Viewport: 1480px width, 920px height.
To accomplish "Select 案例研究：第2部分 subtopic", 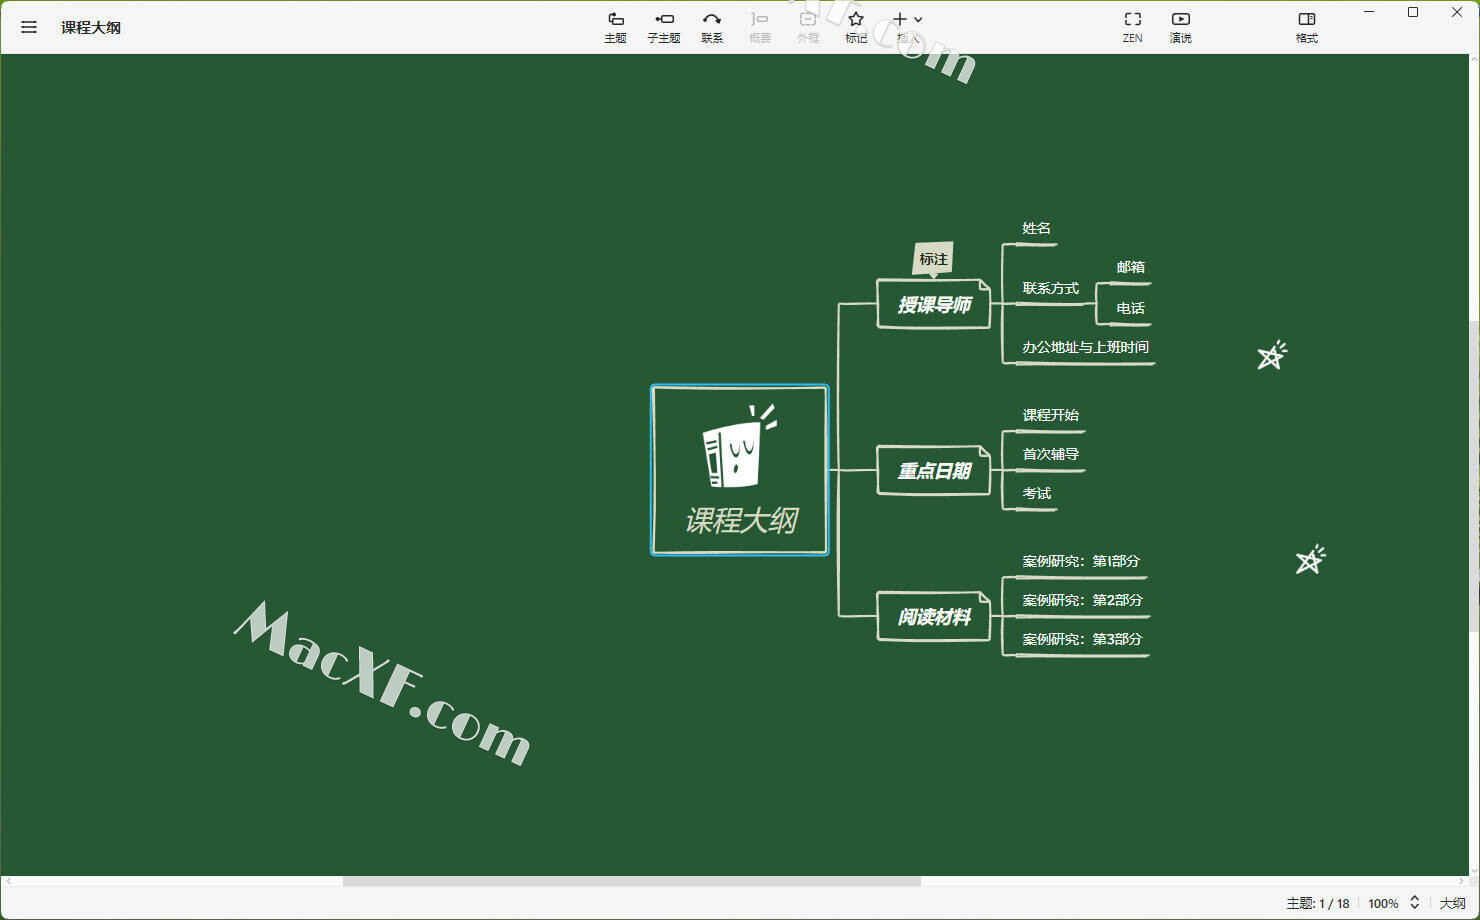I will point(1083,601).
